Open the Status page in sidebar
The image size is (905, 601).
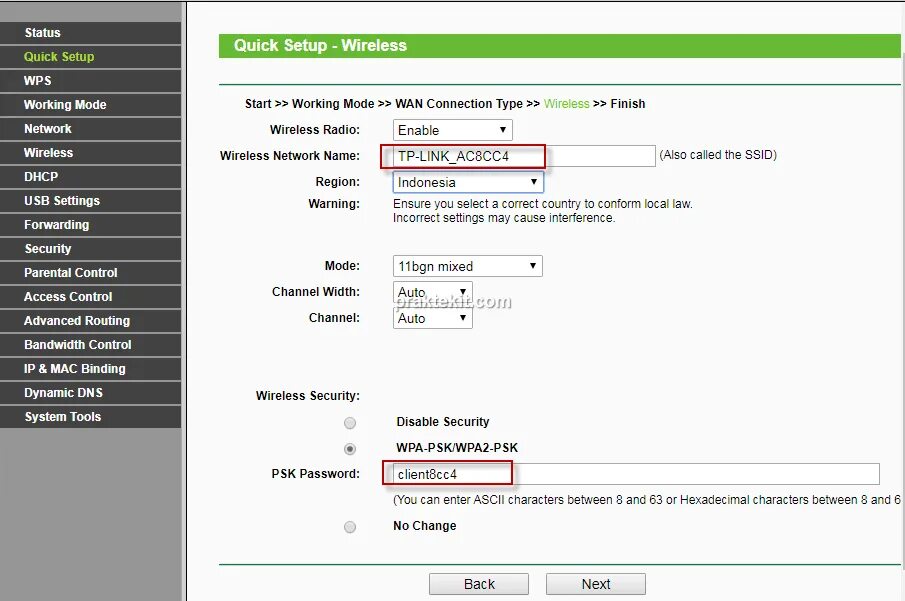[x=90, y=33]
